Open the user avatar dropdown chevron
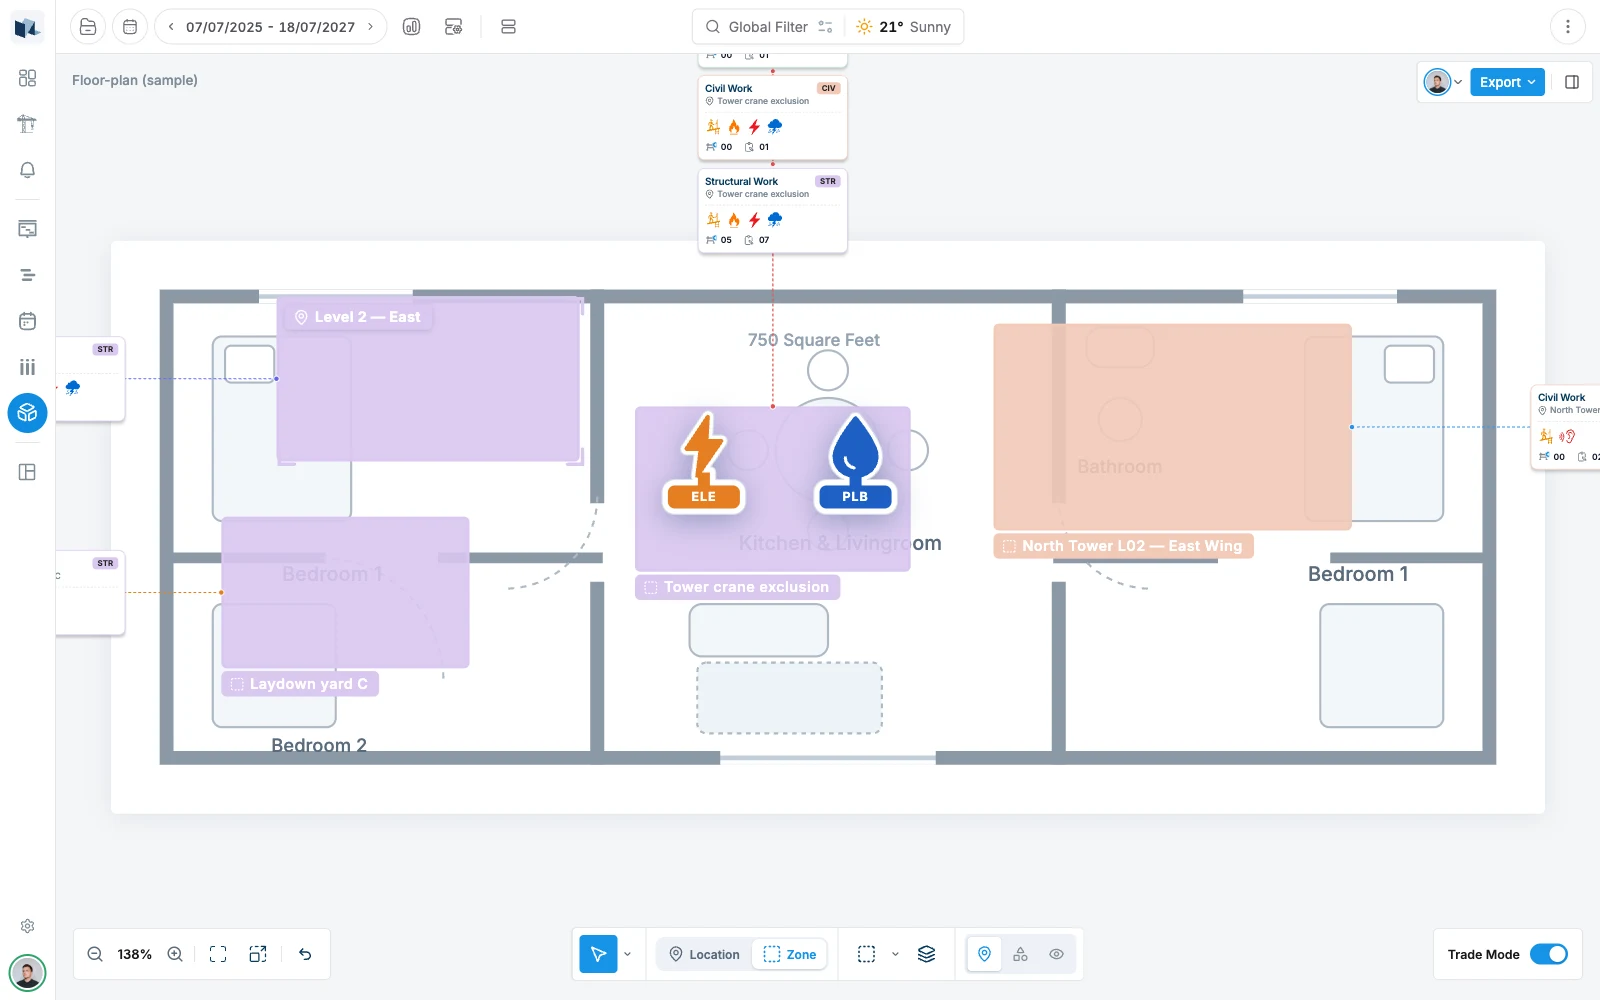 point(1458,82)
